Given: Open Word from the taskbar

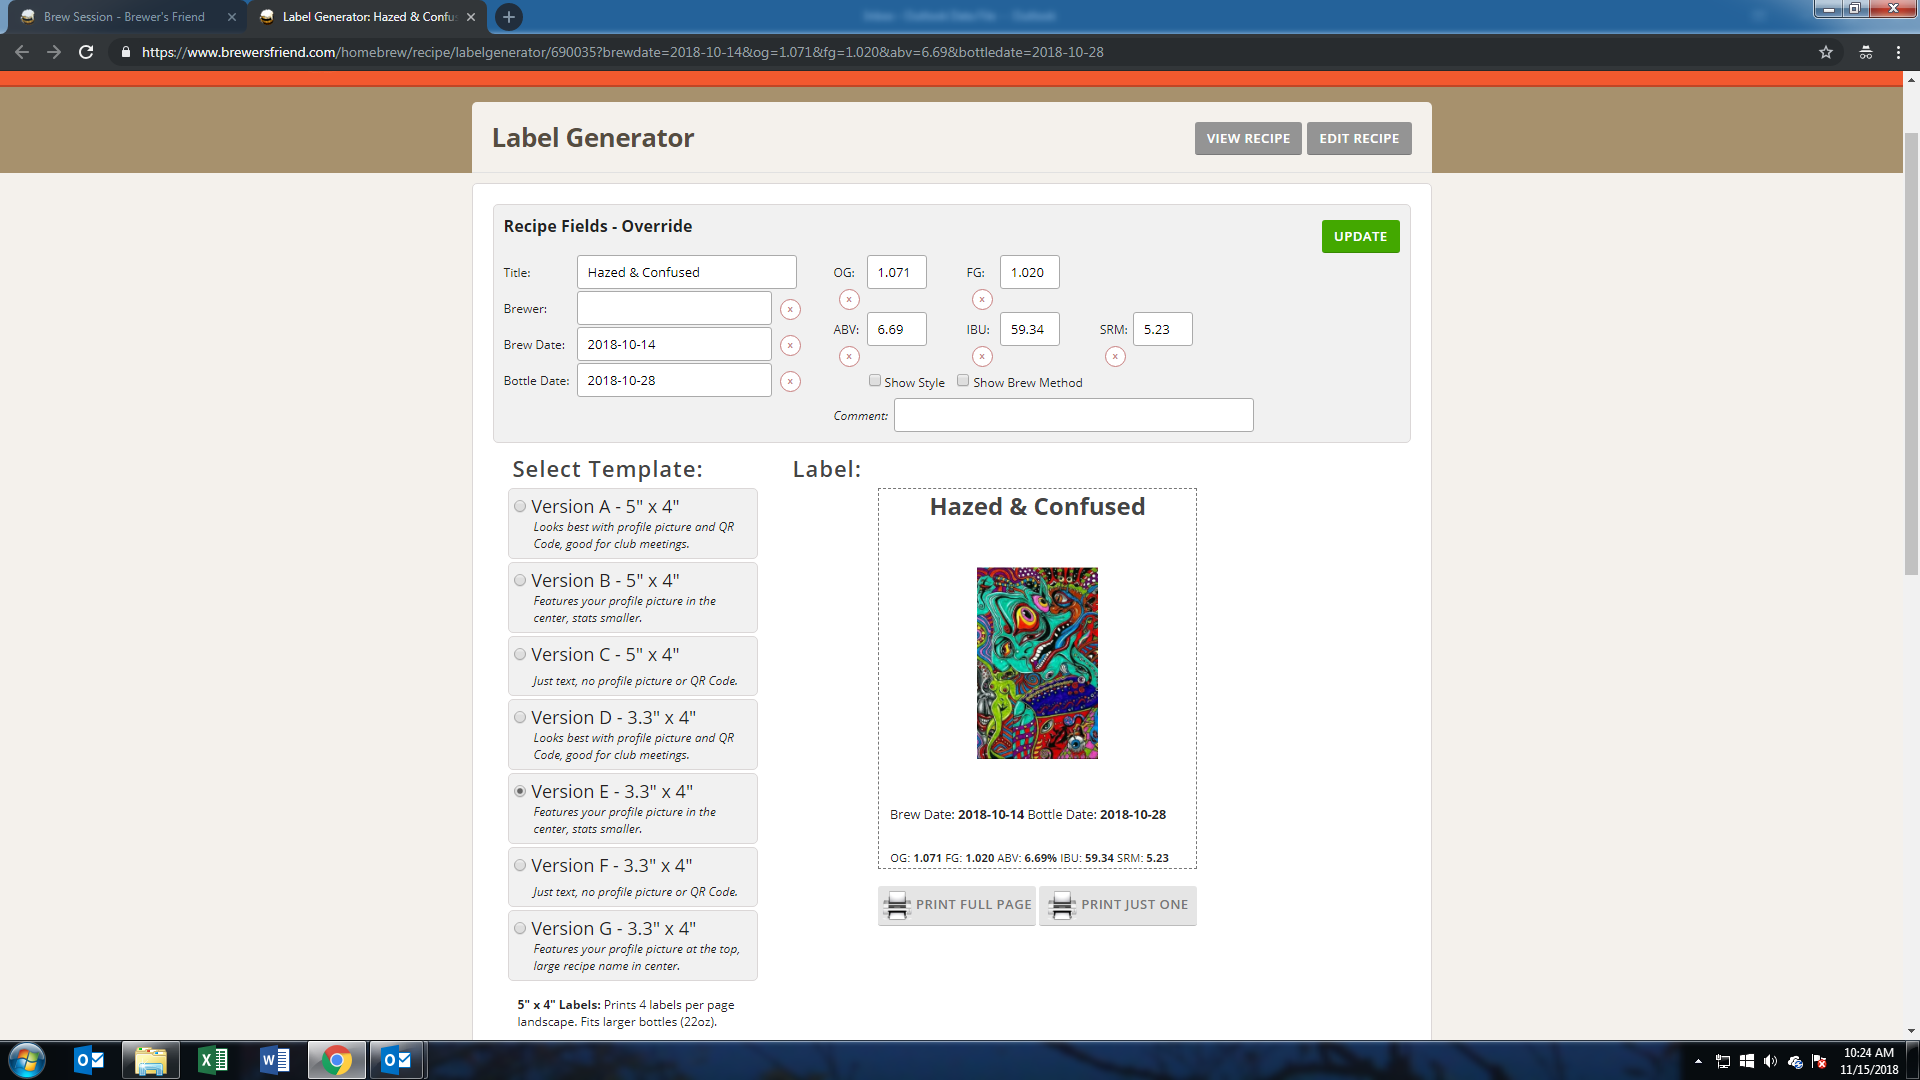Looking at the screenshot, I should tap(274, 1060).
